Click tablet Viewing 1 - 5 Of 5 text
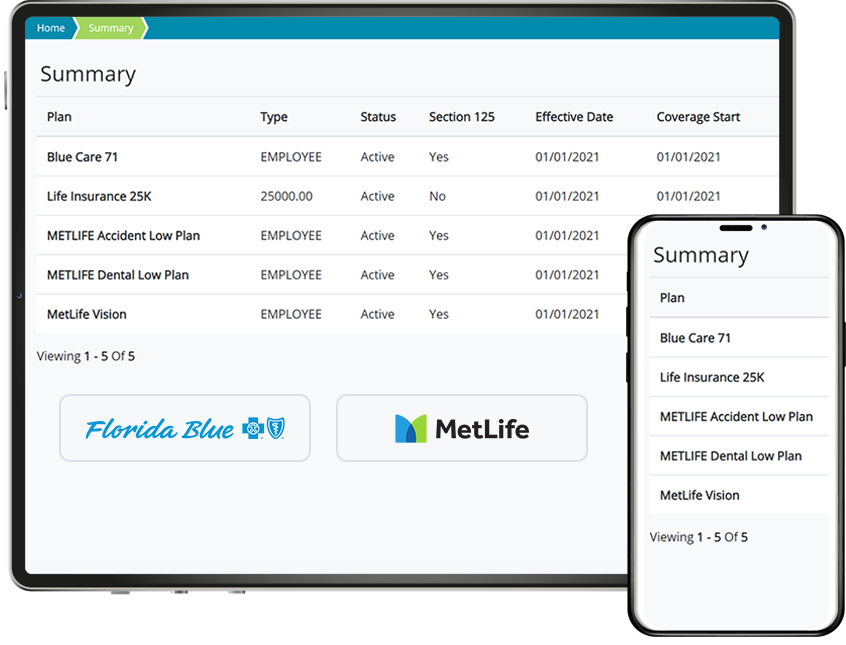This screenshot has width=846, height=645. pyautogui.click(x=86, y=356)
